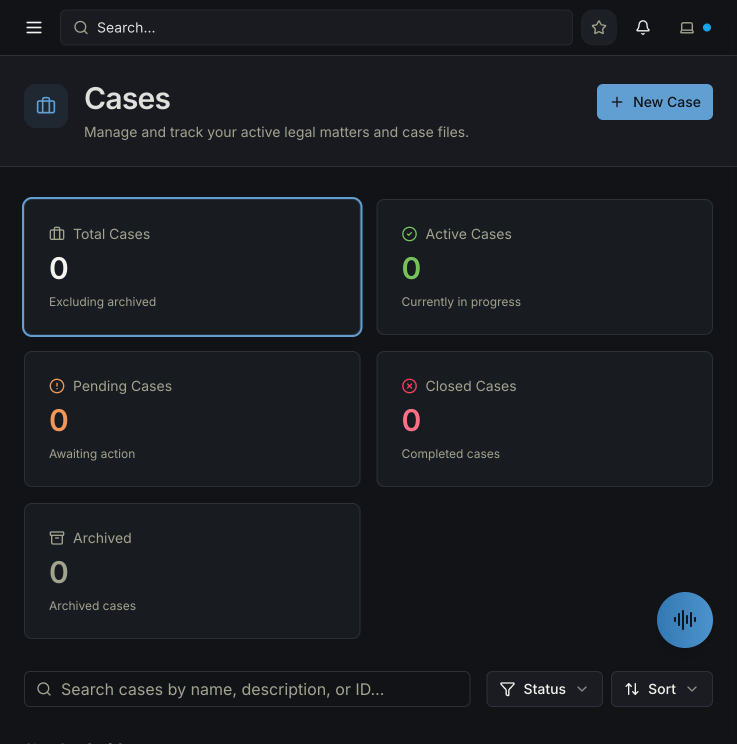Image resolution: width=737 pixels, height=744 pixels.
Task: Show the Archived cases card
Action: pos(192,571)
